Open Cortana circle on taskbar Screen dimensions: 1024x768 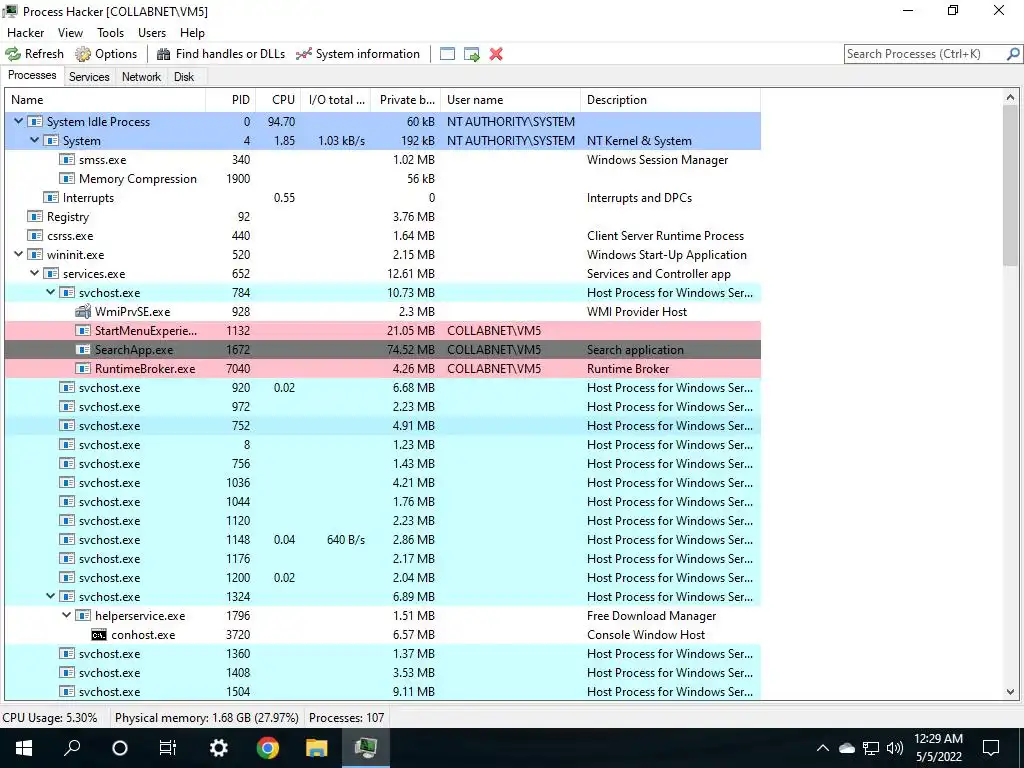pos(120,748)
